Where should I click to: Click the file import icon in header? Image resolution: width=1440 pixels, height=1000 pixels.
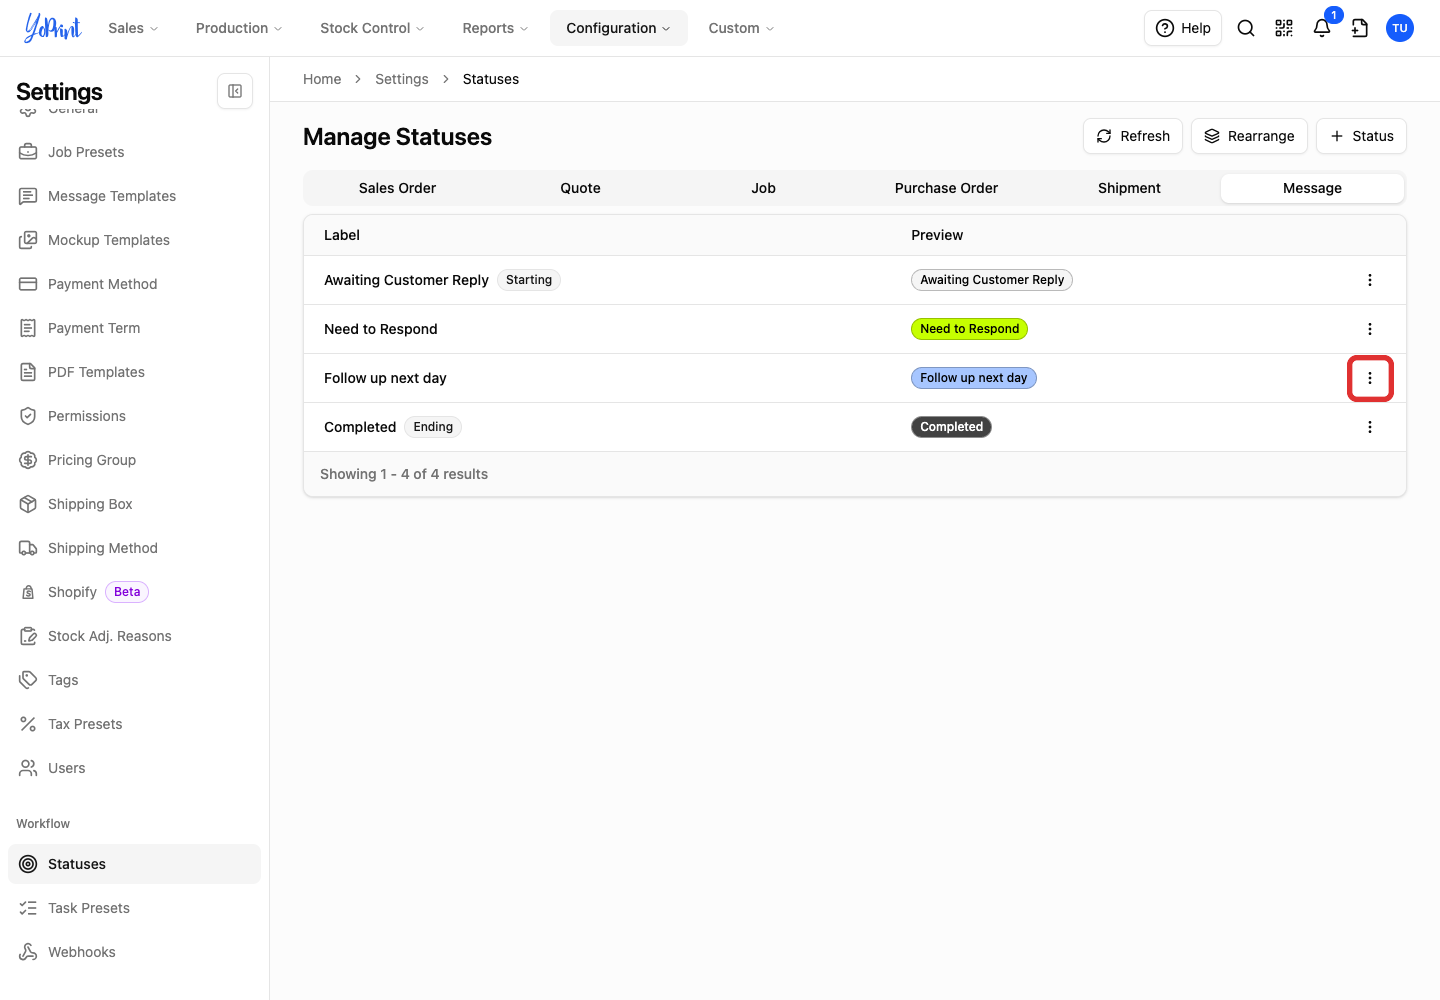pyautogui.click(x=1360, y=28)
